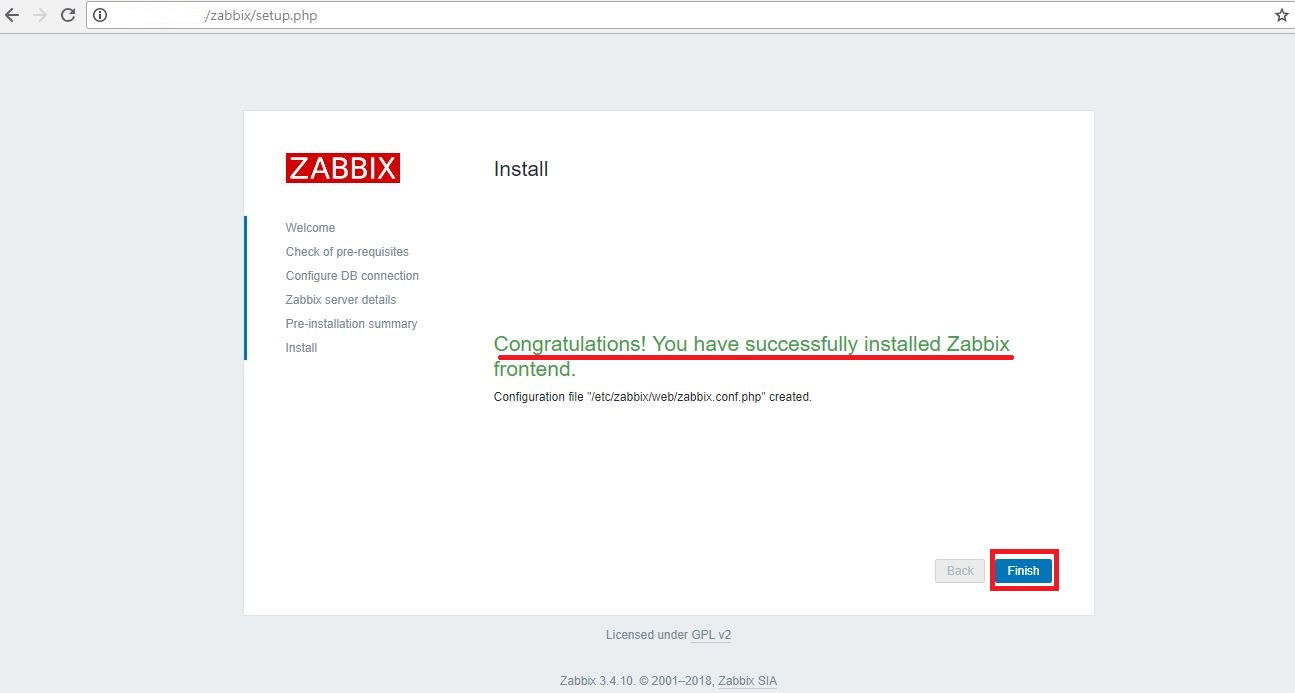
Task: Open the Zabbix SIA link
Action: tap(747, 681)
